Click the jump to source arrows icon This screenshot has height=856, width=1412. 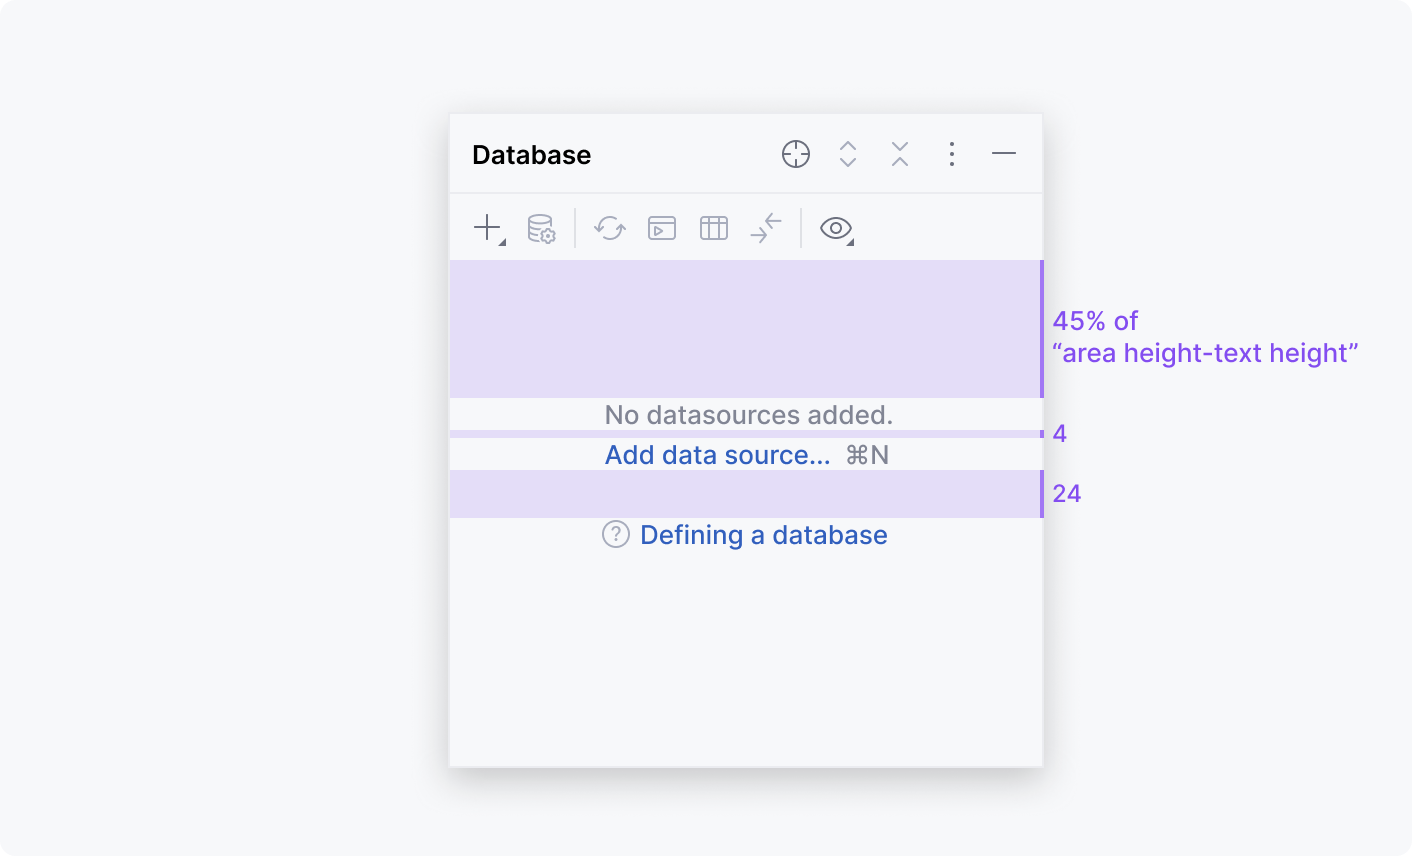coord(766,229)
